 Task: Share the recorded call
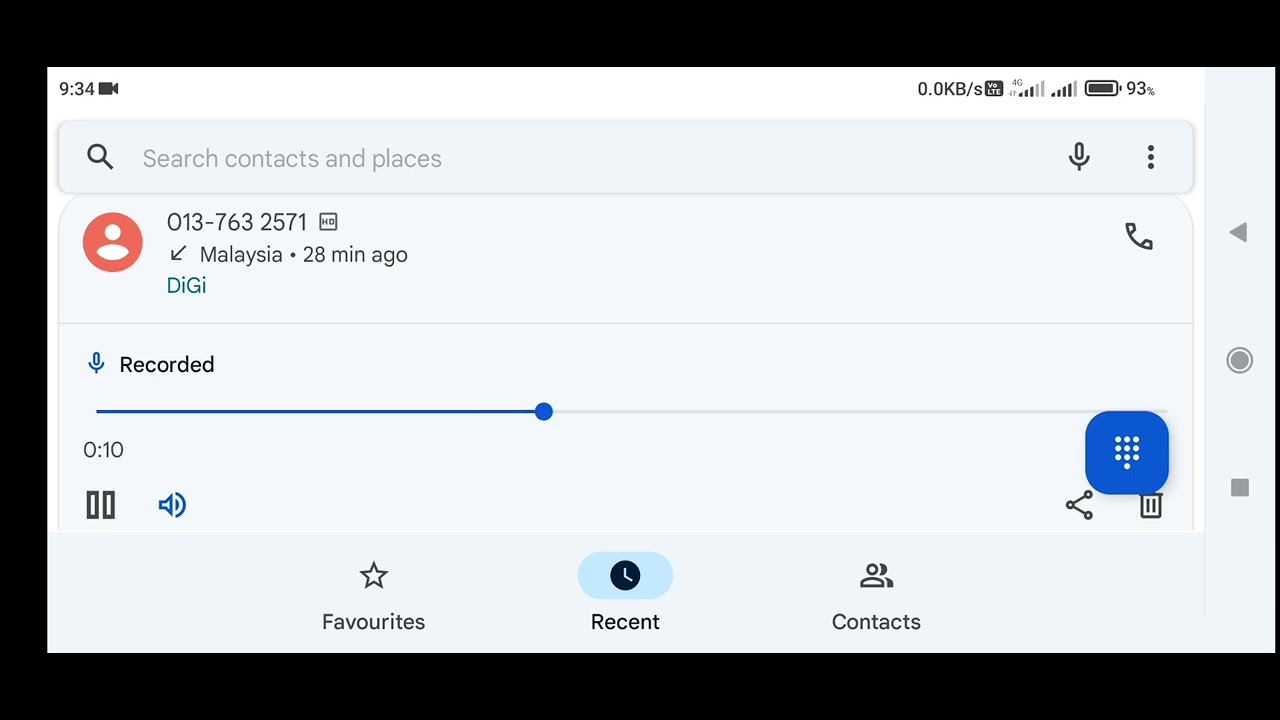tap(1079, 506)
